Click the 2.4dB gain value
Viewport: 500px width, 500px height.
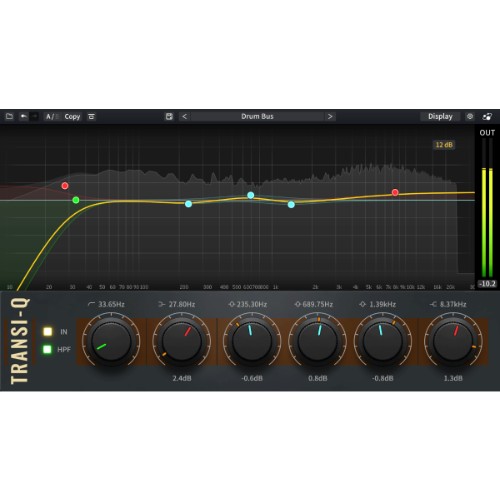click(182, 378)
